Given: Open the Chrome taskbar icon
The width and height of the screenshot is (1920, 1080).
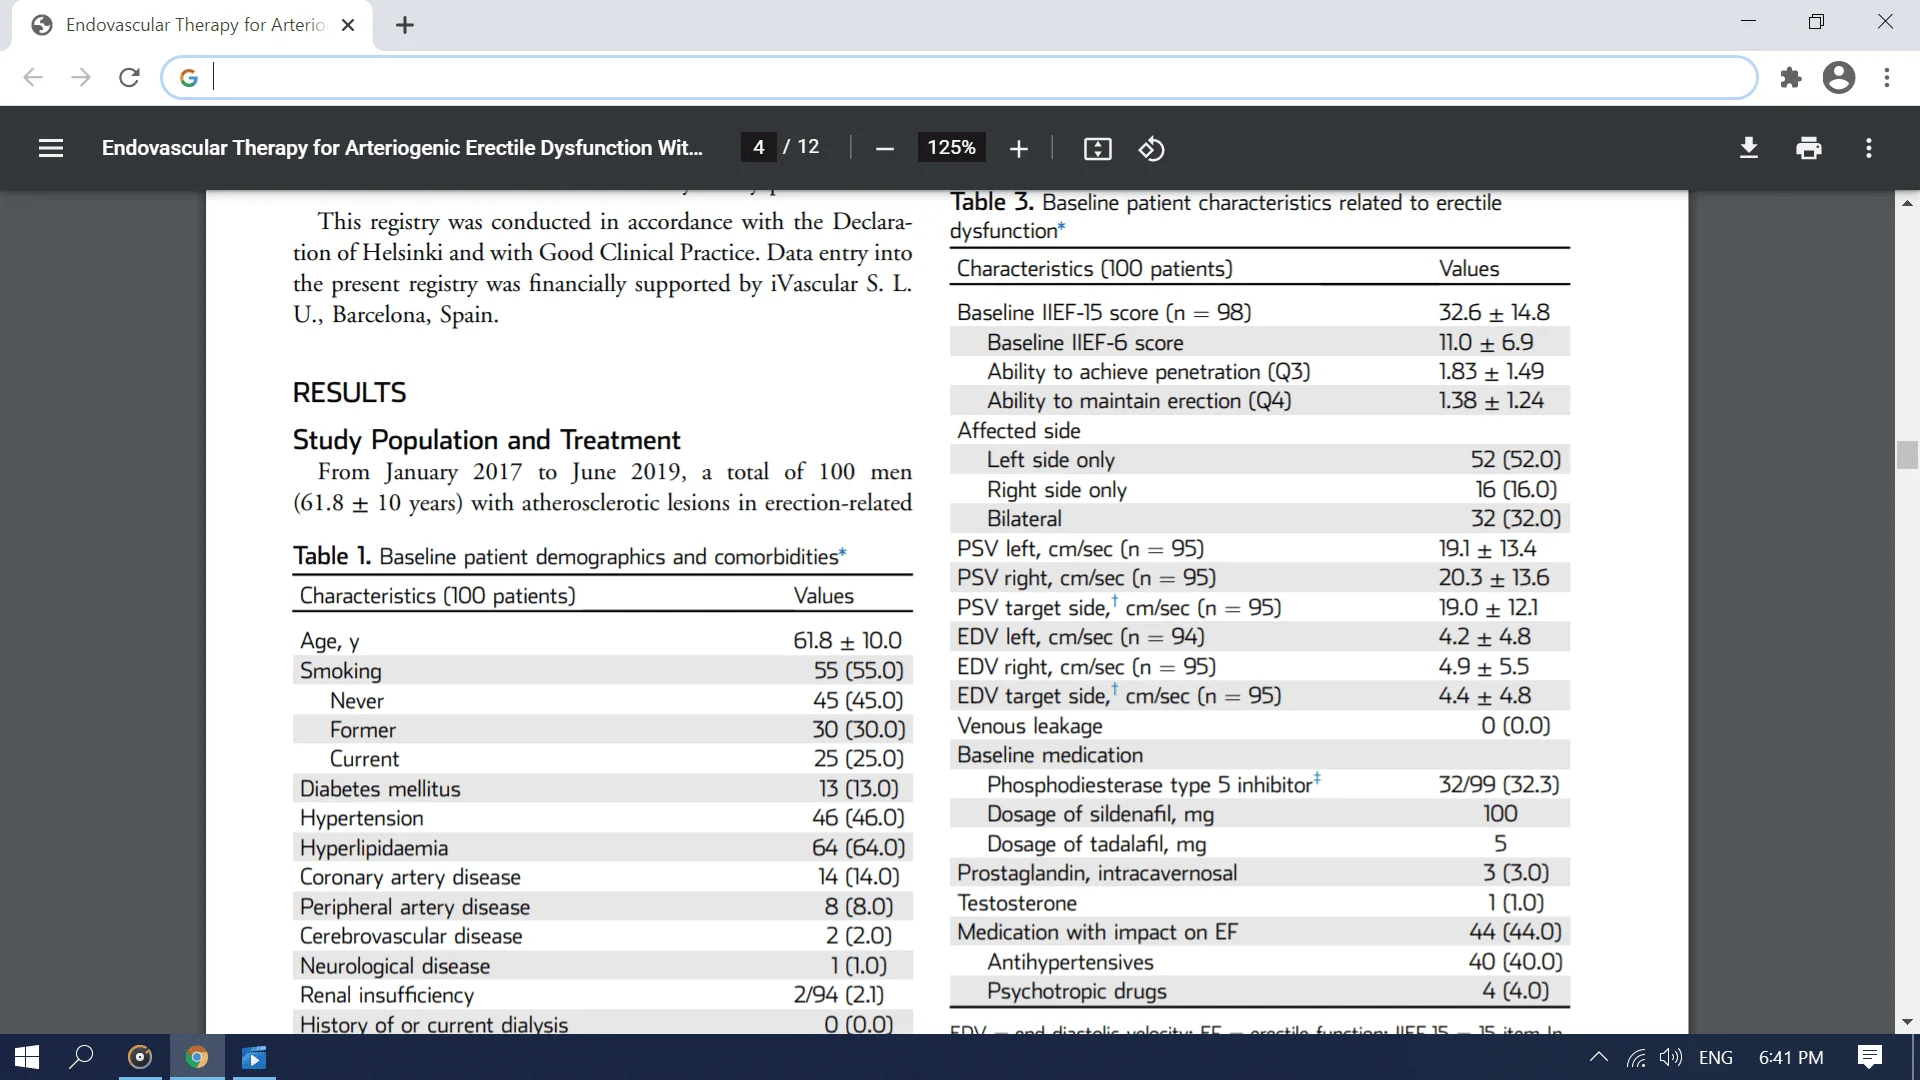Looking at the screenshot, I should pos(197,1057).
